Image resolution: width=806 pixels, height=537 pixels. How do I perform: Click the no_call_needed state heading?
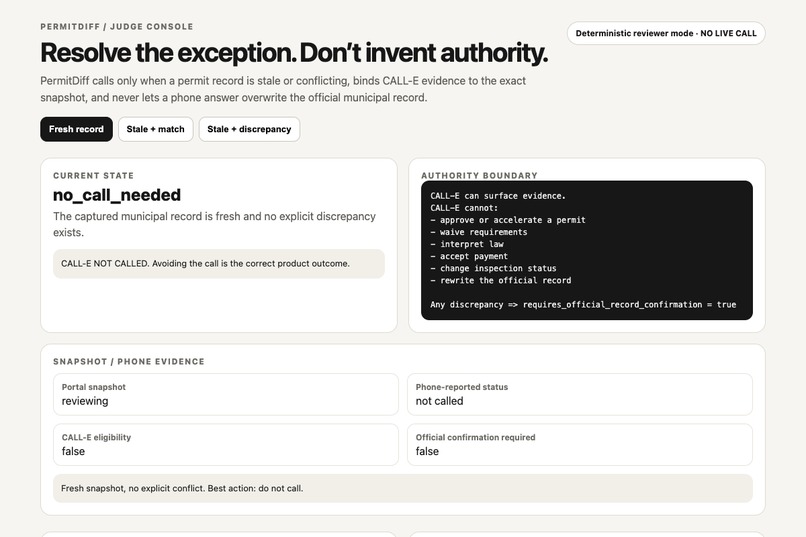pos(117,195)
